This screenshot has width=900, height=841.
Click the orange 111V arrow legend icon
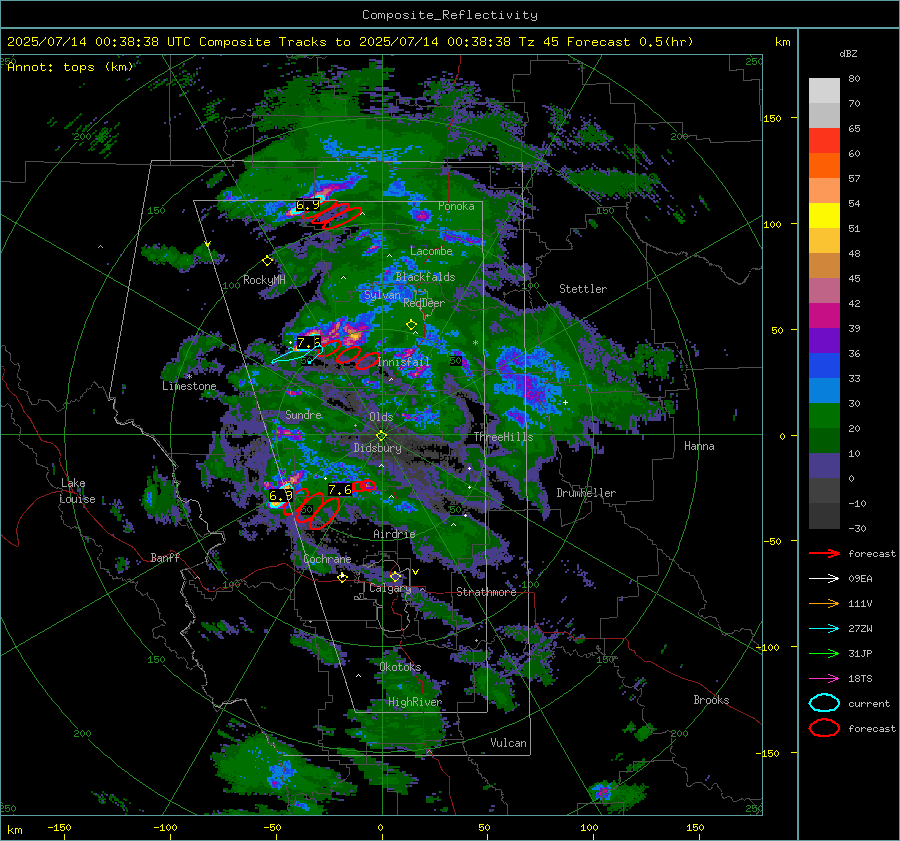824,603
